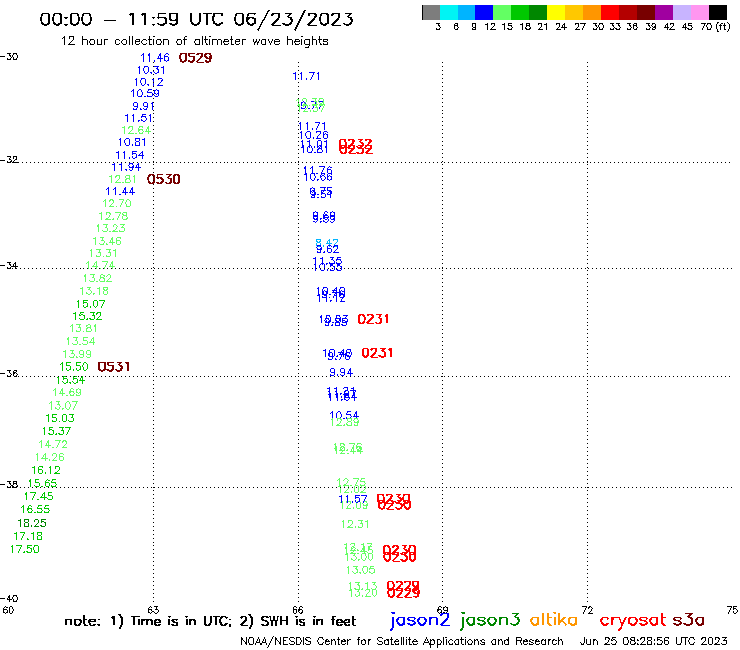This screenshot has height=650, width=740.
Task: Select the value 9.91 on the left track
Action: tap(143, 106)
